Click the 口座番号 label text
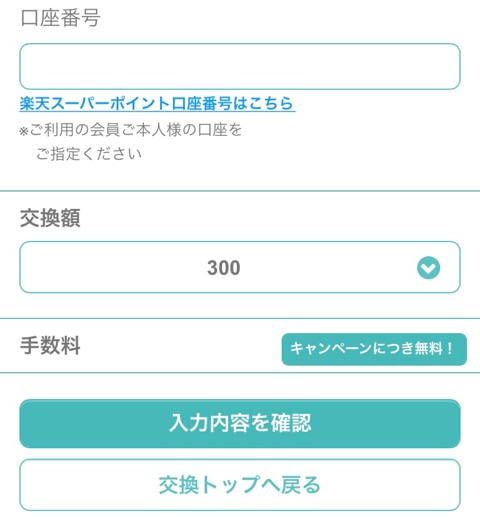Image resolution: width=480 pixels, height=517 pixels. (60, 17)
